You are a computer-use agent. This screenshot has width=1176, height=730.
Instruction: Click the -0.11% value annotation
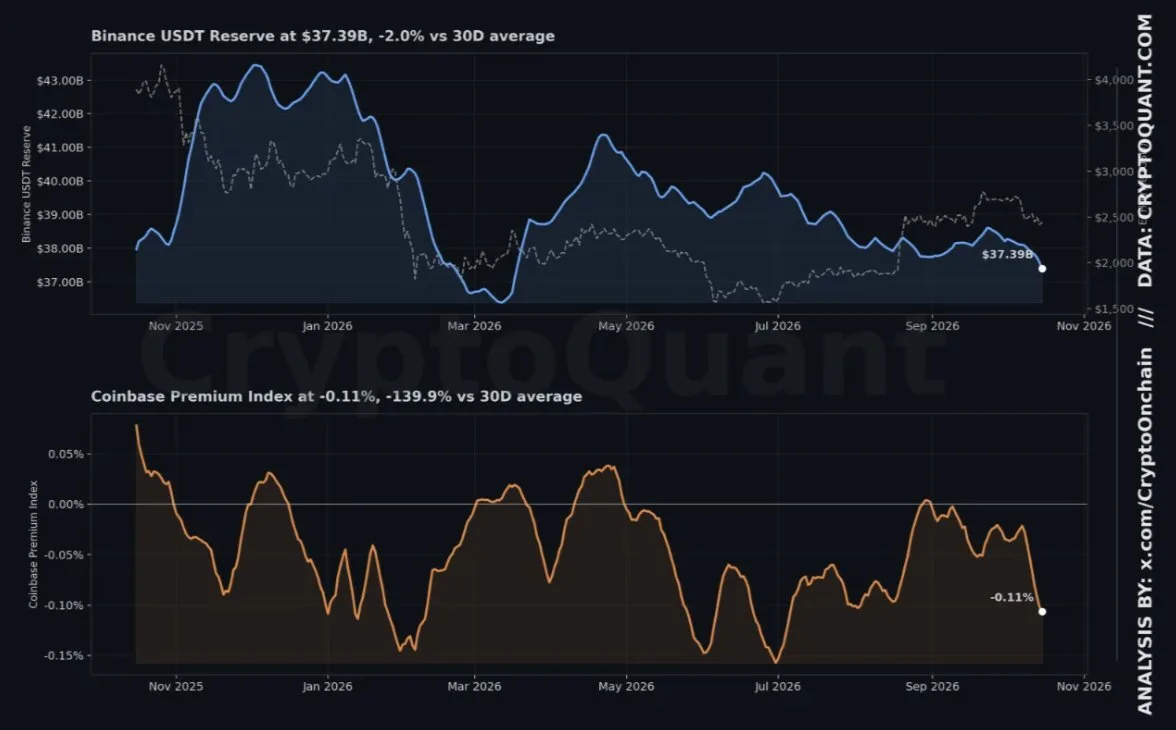1012,597
